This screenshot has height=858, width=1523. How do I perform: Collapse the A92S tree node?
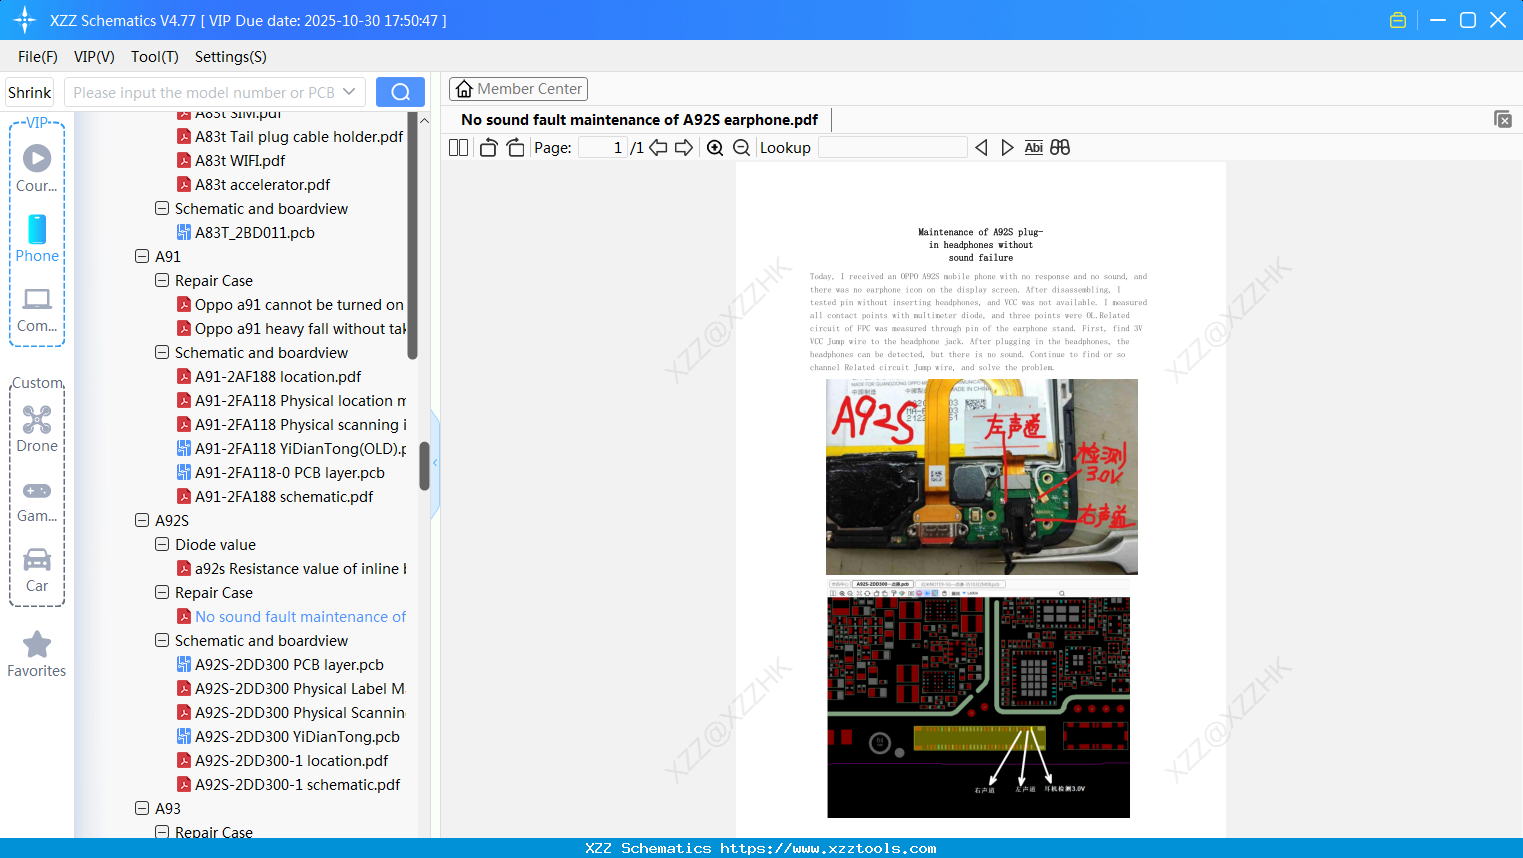pos(142,520)
